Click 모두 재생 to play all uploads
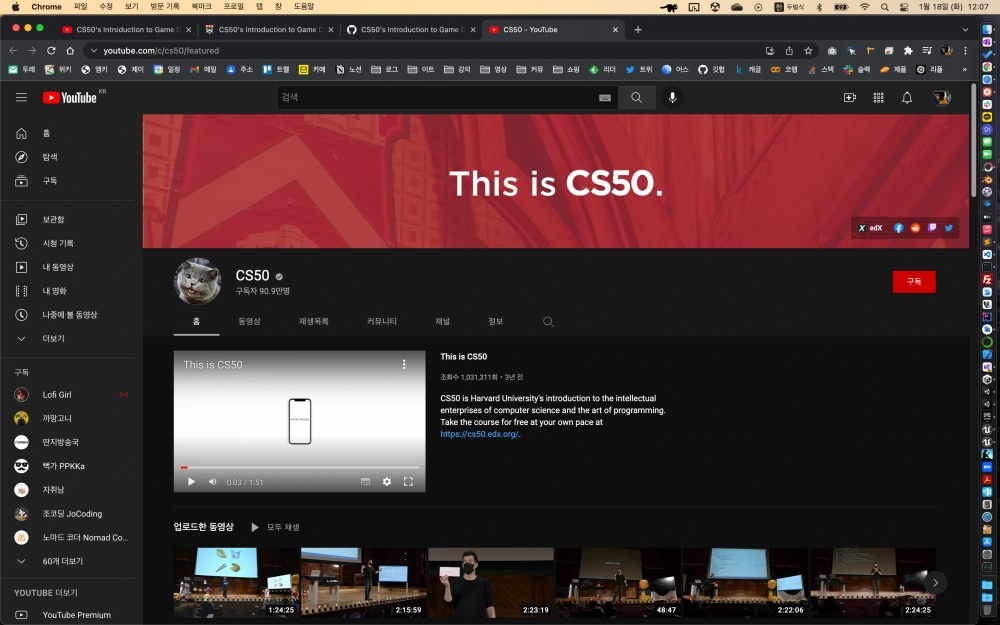The image size is (1000, 625). coord(275,527)
